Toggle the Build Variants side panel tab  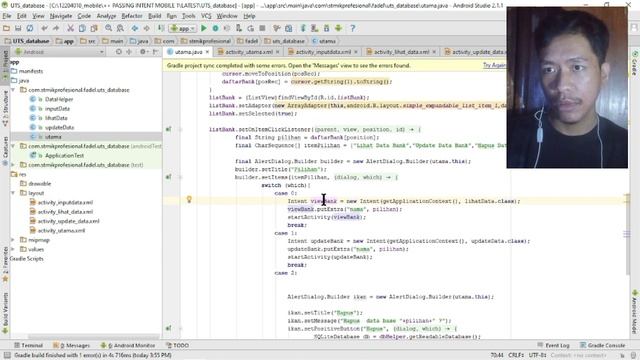pos(5,313)
